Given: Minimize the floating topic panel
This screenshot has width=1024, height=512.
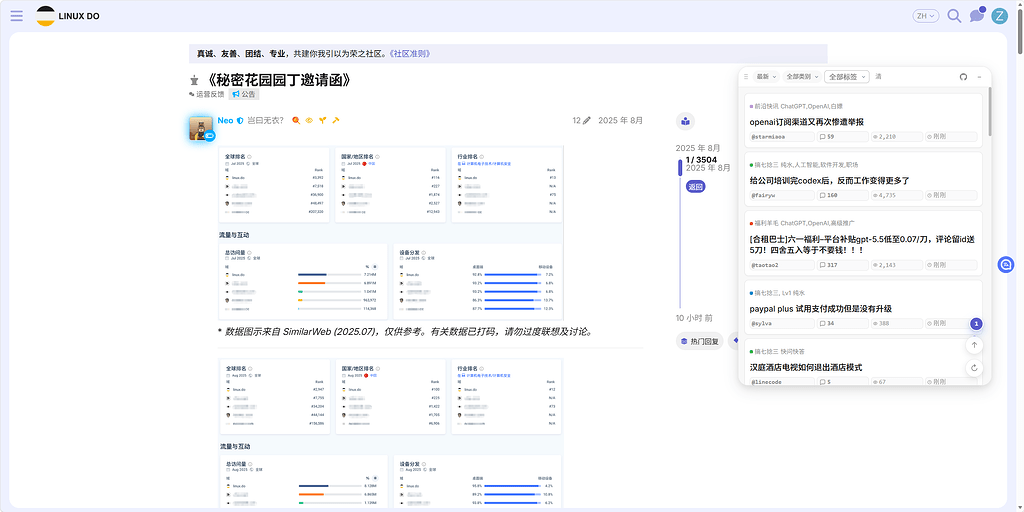Looking at the screenshot, I should tap(979, 76).
